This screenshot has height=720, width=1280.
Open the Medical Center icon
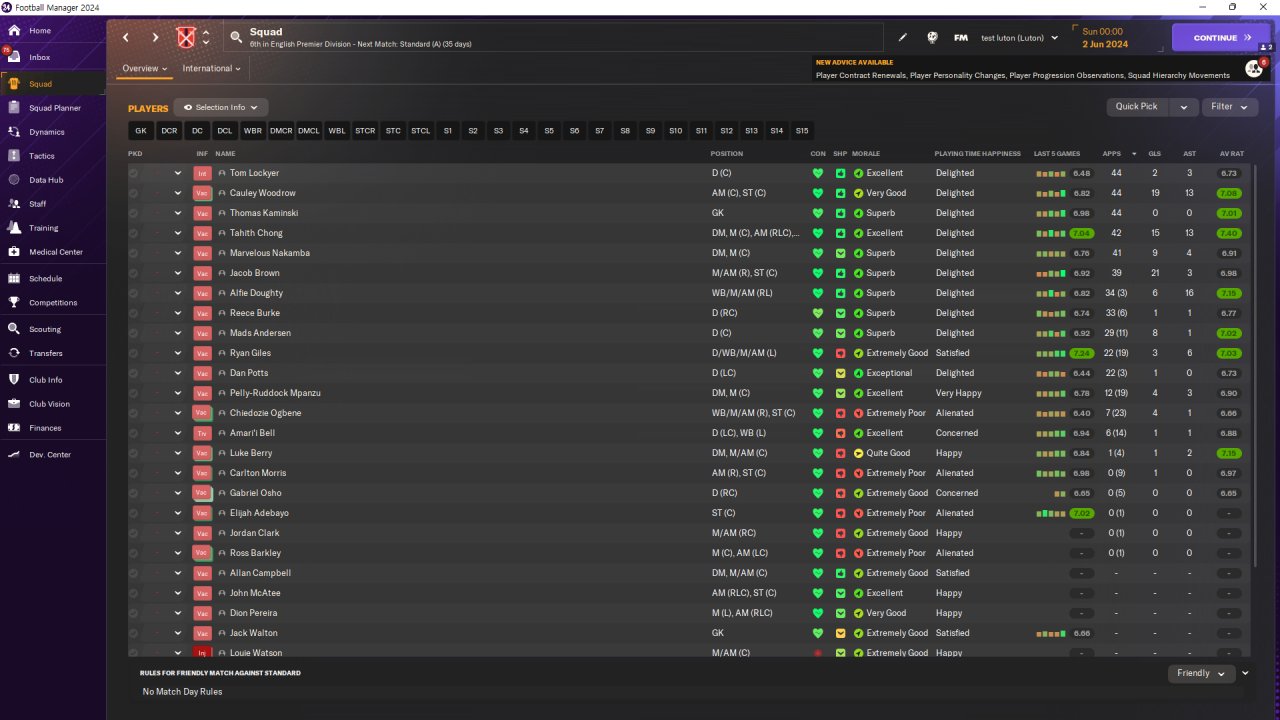tap(14, 251)
